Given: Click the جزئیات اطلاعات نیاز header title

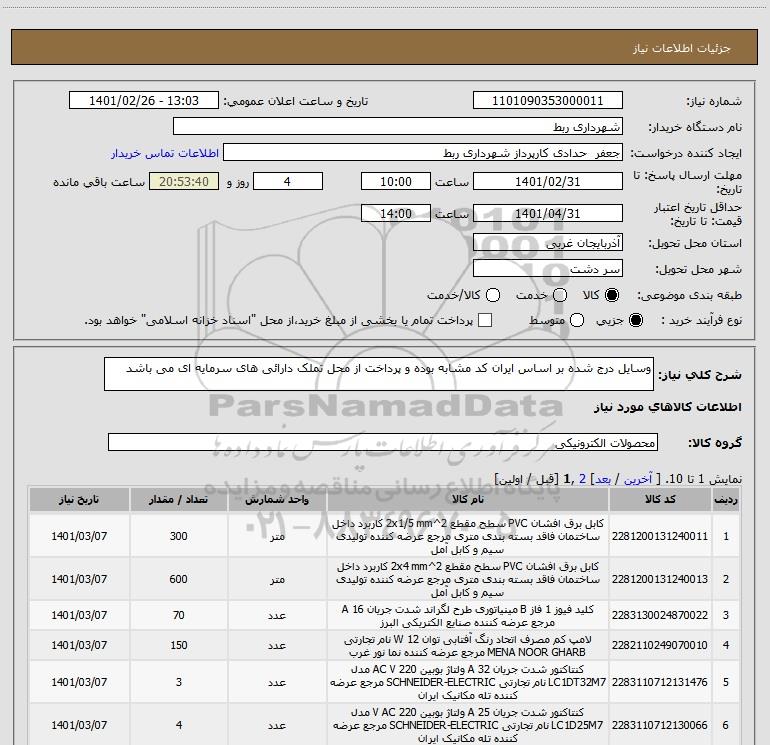Looking at the screenshot, I should pyautogui.click(x=681, y=48).
